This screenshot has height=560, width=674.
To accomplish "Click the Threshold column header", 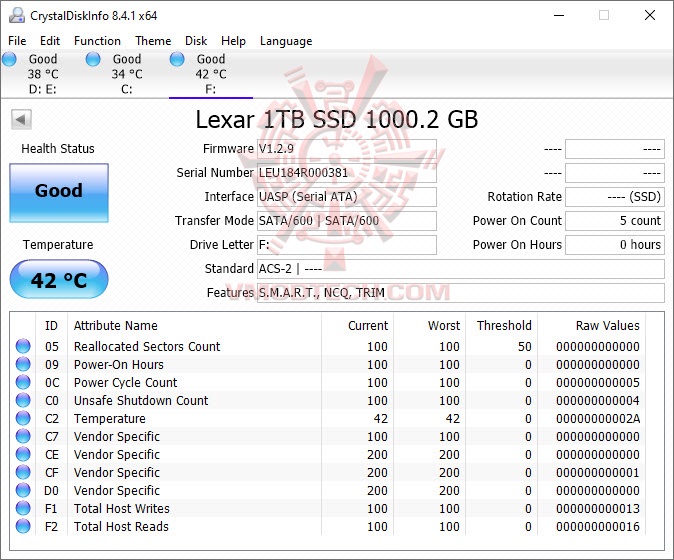I will coord(502,325).
